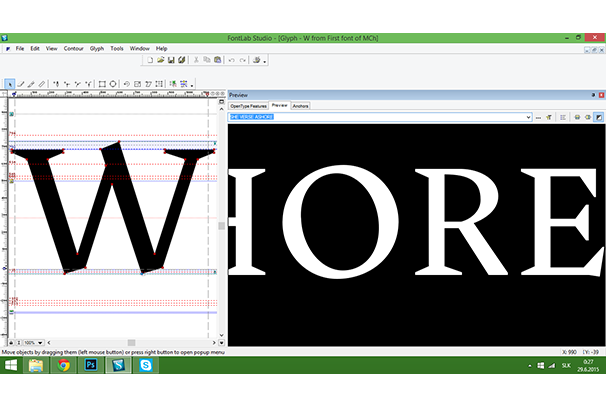The height and width of the screenshot is (406, 606).
Task: Select the Rectangle shape tool
Action: (102, 84)
